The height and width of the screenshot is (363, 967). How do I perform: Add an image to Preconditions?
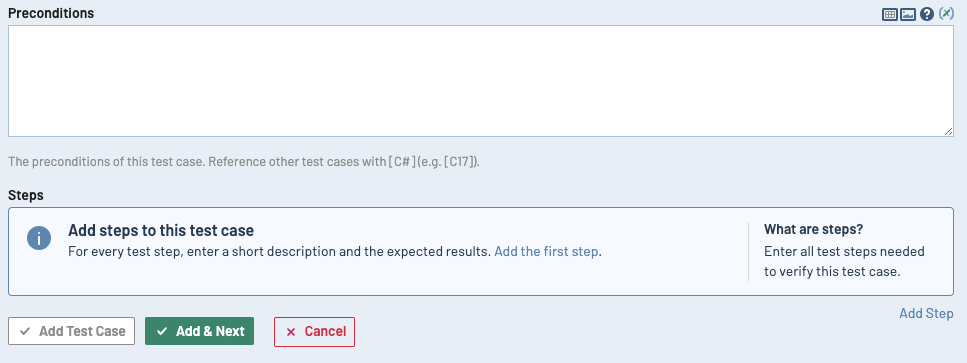[x=907, y=14]
